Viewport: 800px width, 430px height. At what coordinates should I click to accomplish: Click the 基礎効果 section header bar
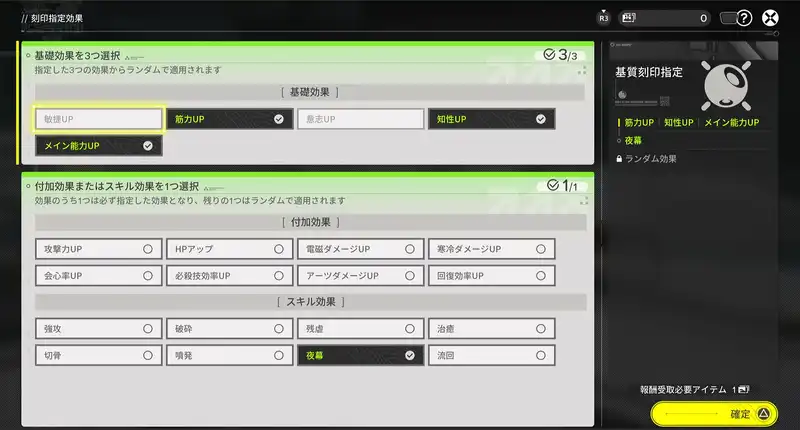(x=310, y=92)
